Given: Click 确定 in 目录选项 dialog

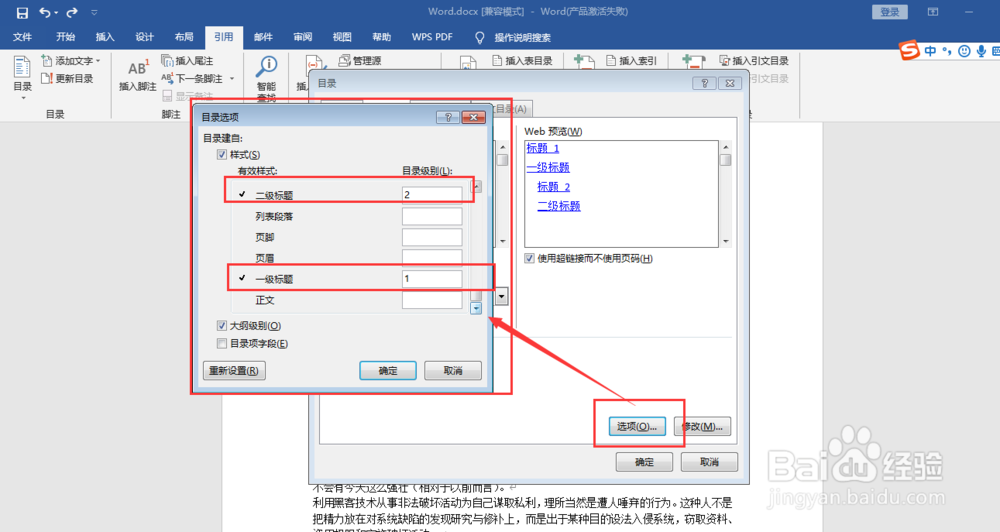Looking at the screenshot, I should tap(388, 371).
